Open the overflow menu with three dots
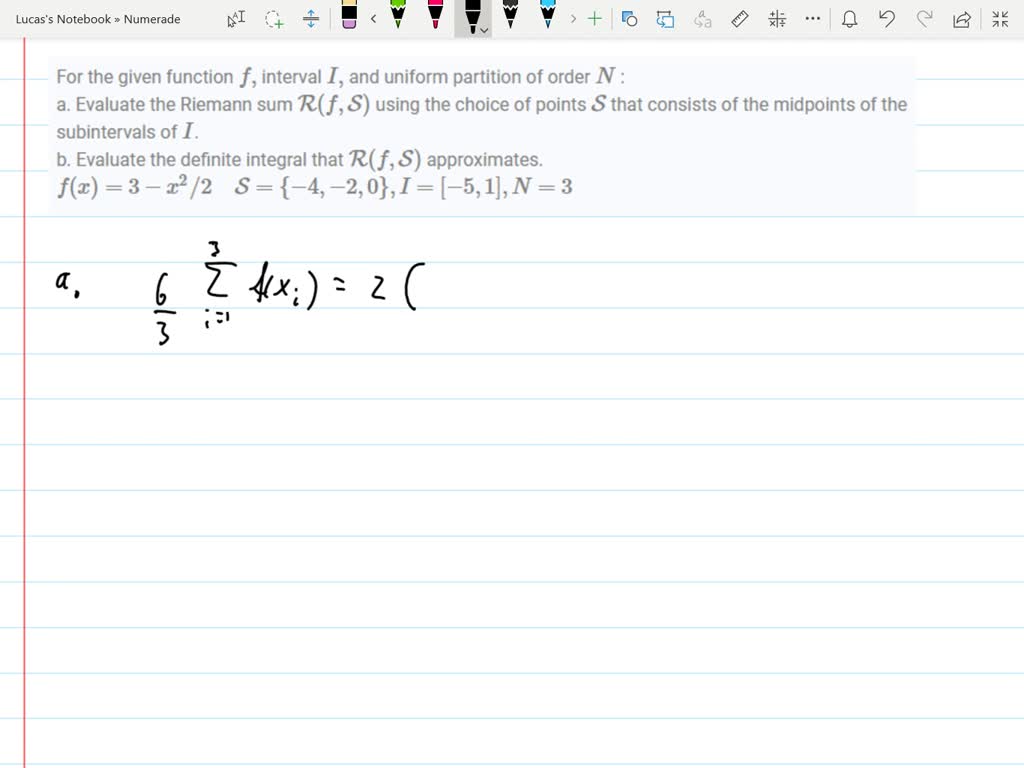 coord(812,19)
